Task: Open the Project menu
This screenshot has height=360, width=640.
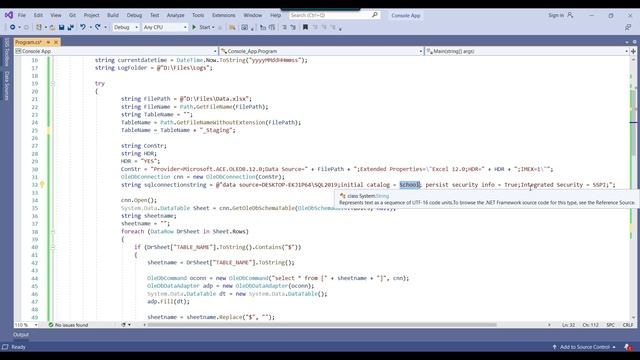Action: [91, 15]
